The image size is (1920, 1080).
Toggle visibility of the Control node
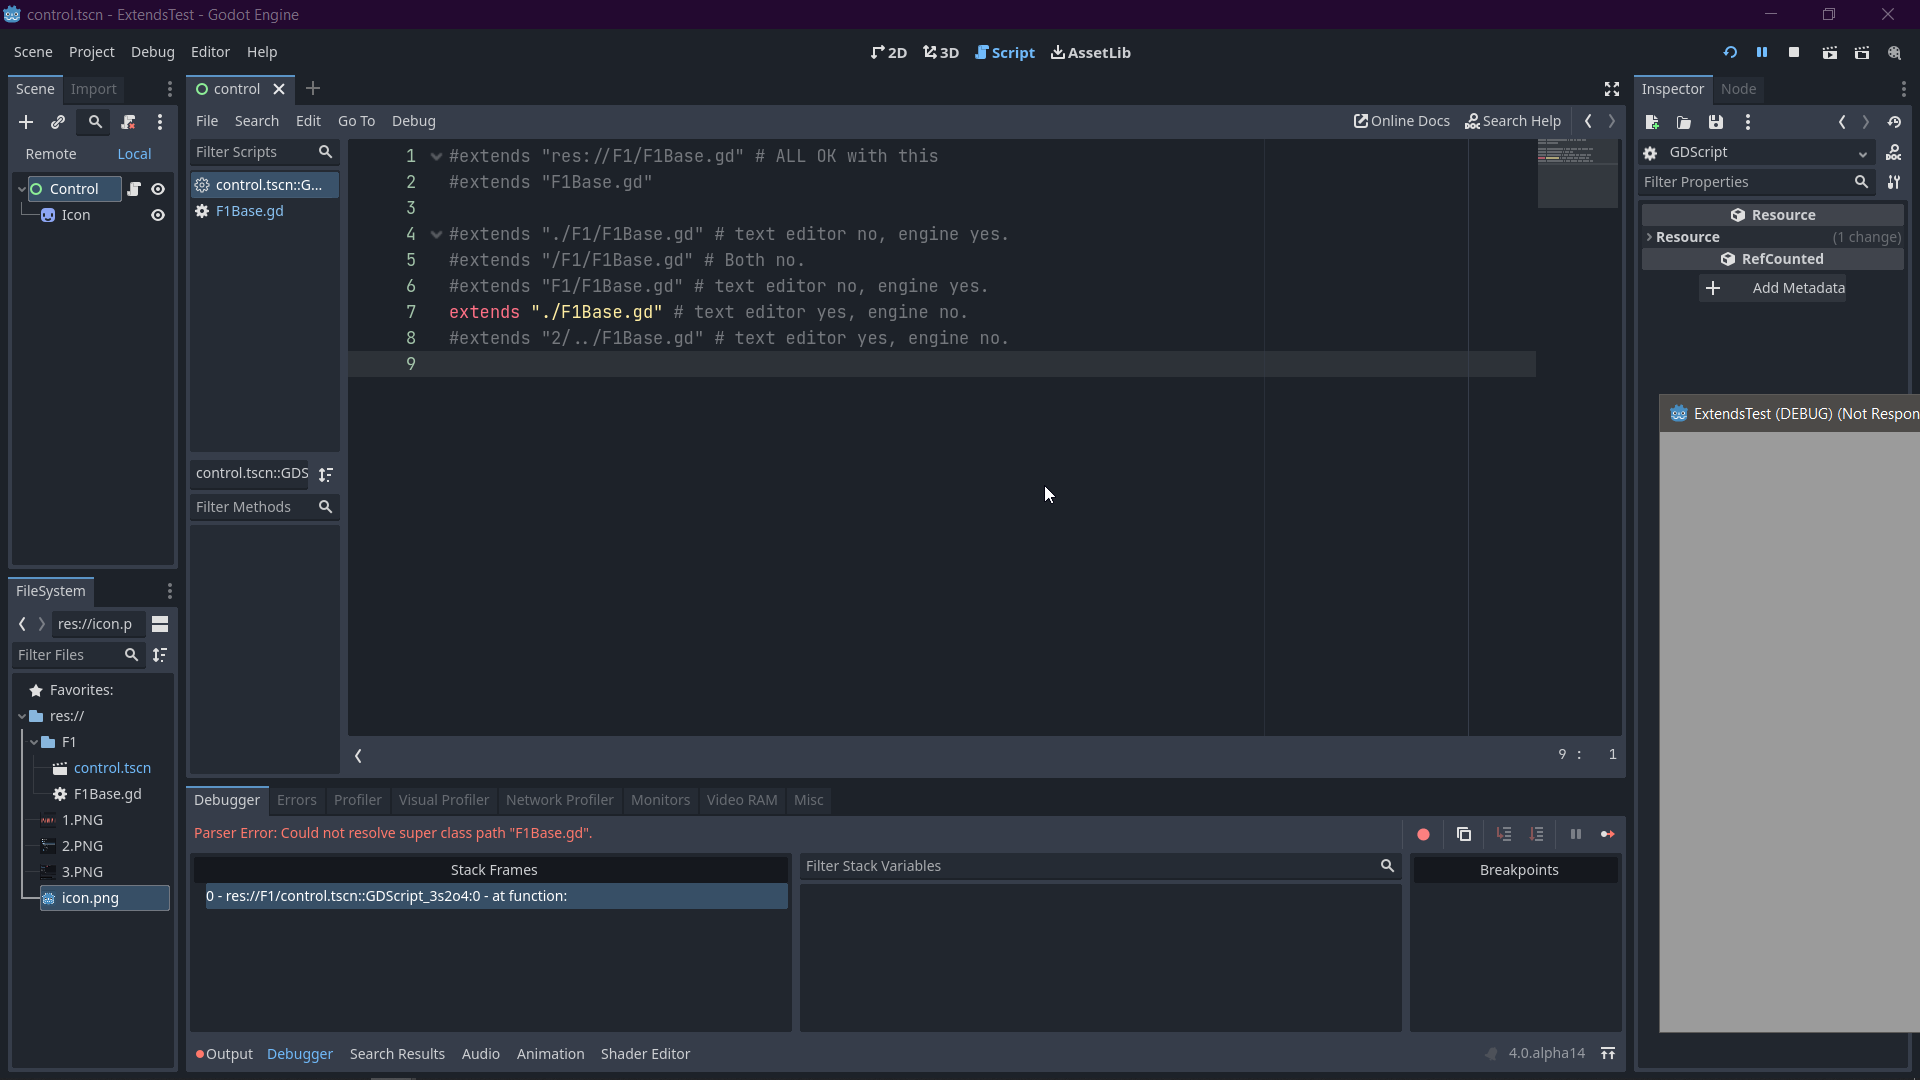[x=158, y=189]
